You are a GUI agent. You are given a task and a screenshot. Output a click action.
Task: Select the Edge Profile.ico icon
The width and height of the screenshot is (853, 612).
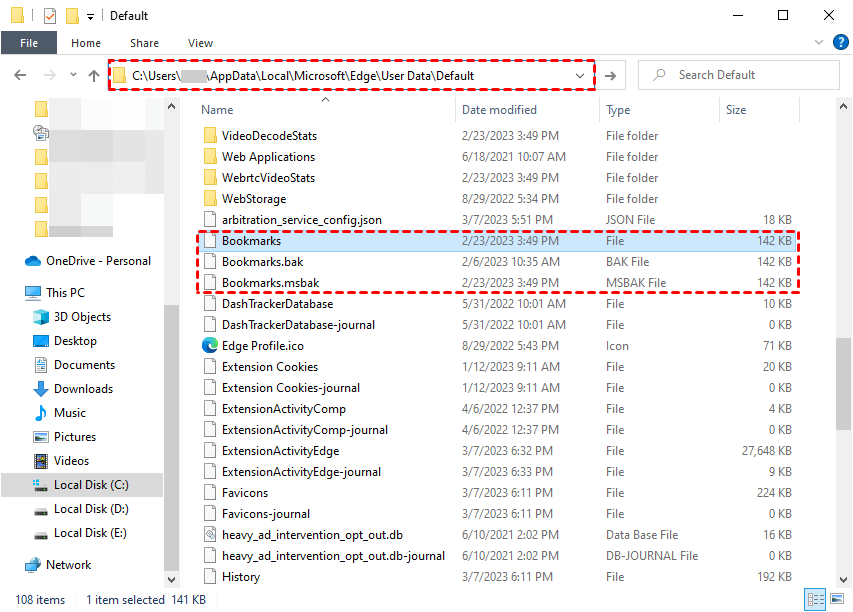210,345
